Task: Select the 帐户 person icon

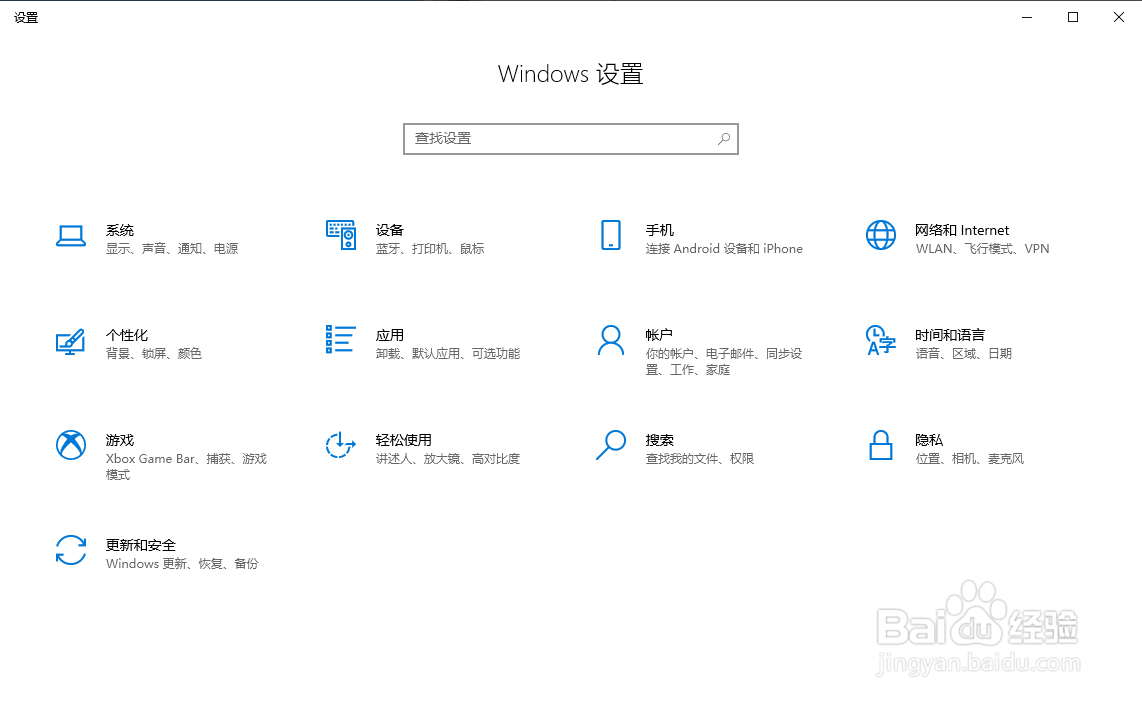Action: click(x=610, y=340)
